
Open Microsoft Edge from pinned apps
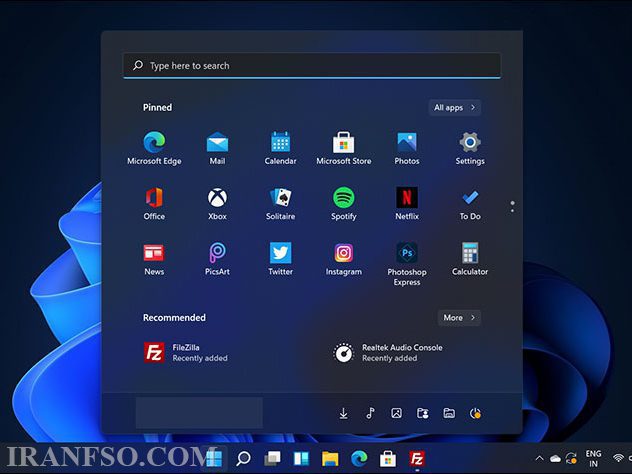[154, 148]
